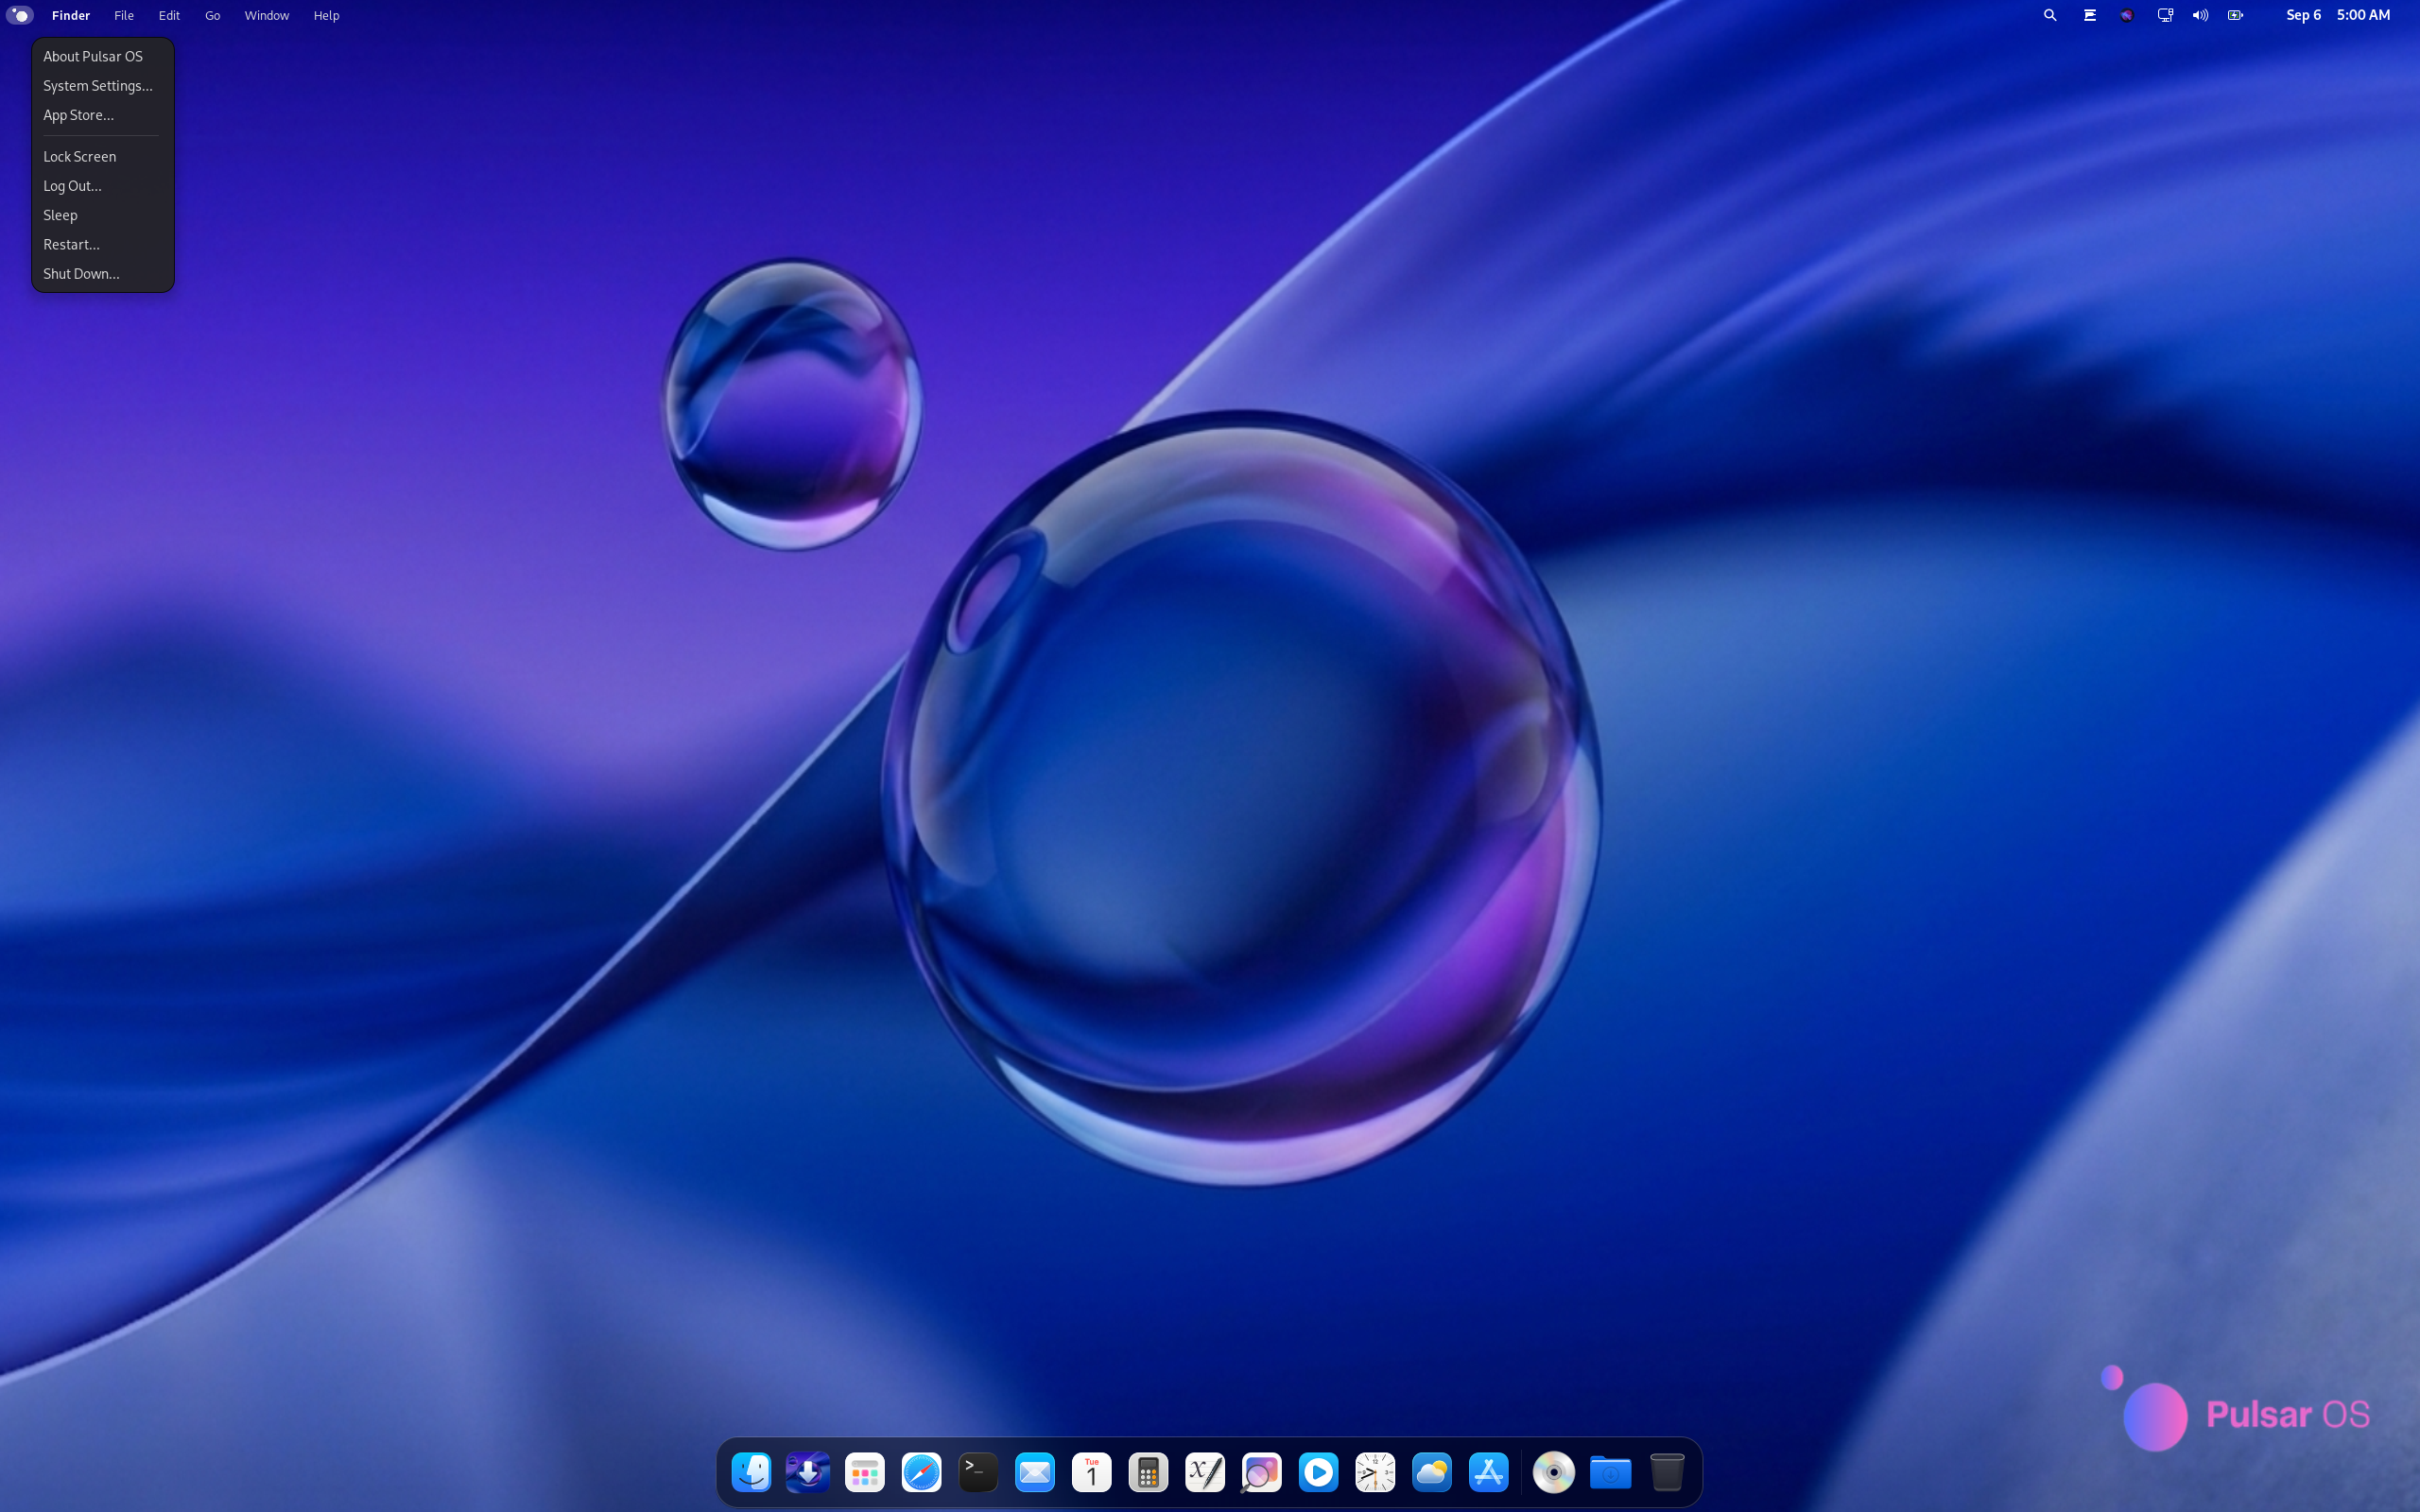
Task: Open the Finder menu in menu bar
Action: [71, 15]
